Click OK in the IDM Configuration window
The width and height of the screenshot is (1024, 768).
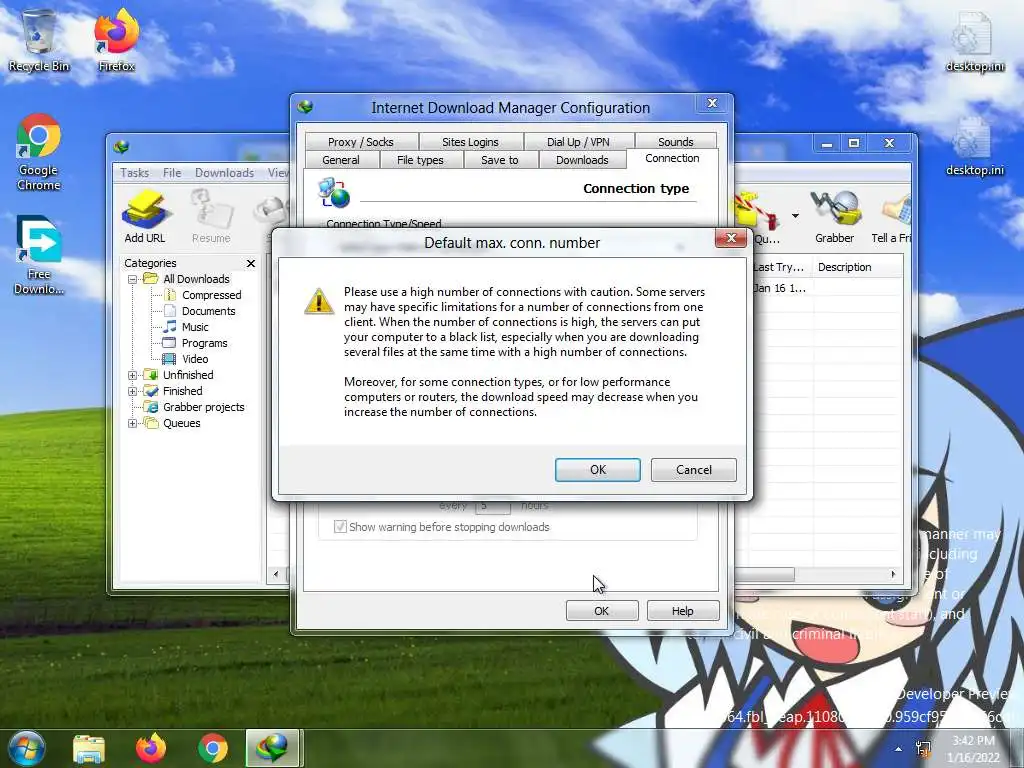pyautogui.click(x=601, y=611)
